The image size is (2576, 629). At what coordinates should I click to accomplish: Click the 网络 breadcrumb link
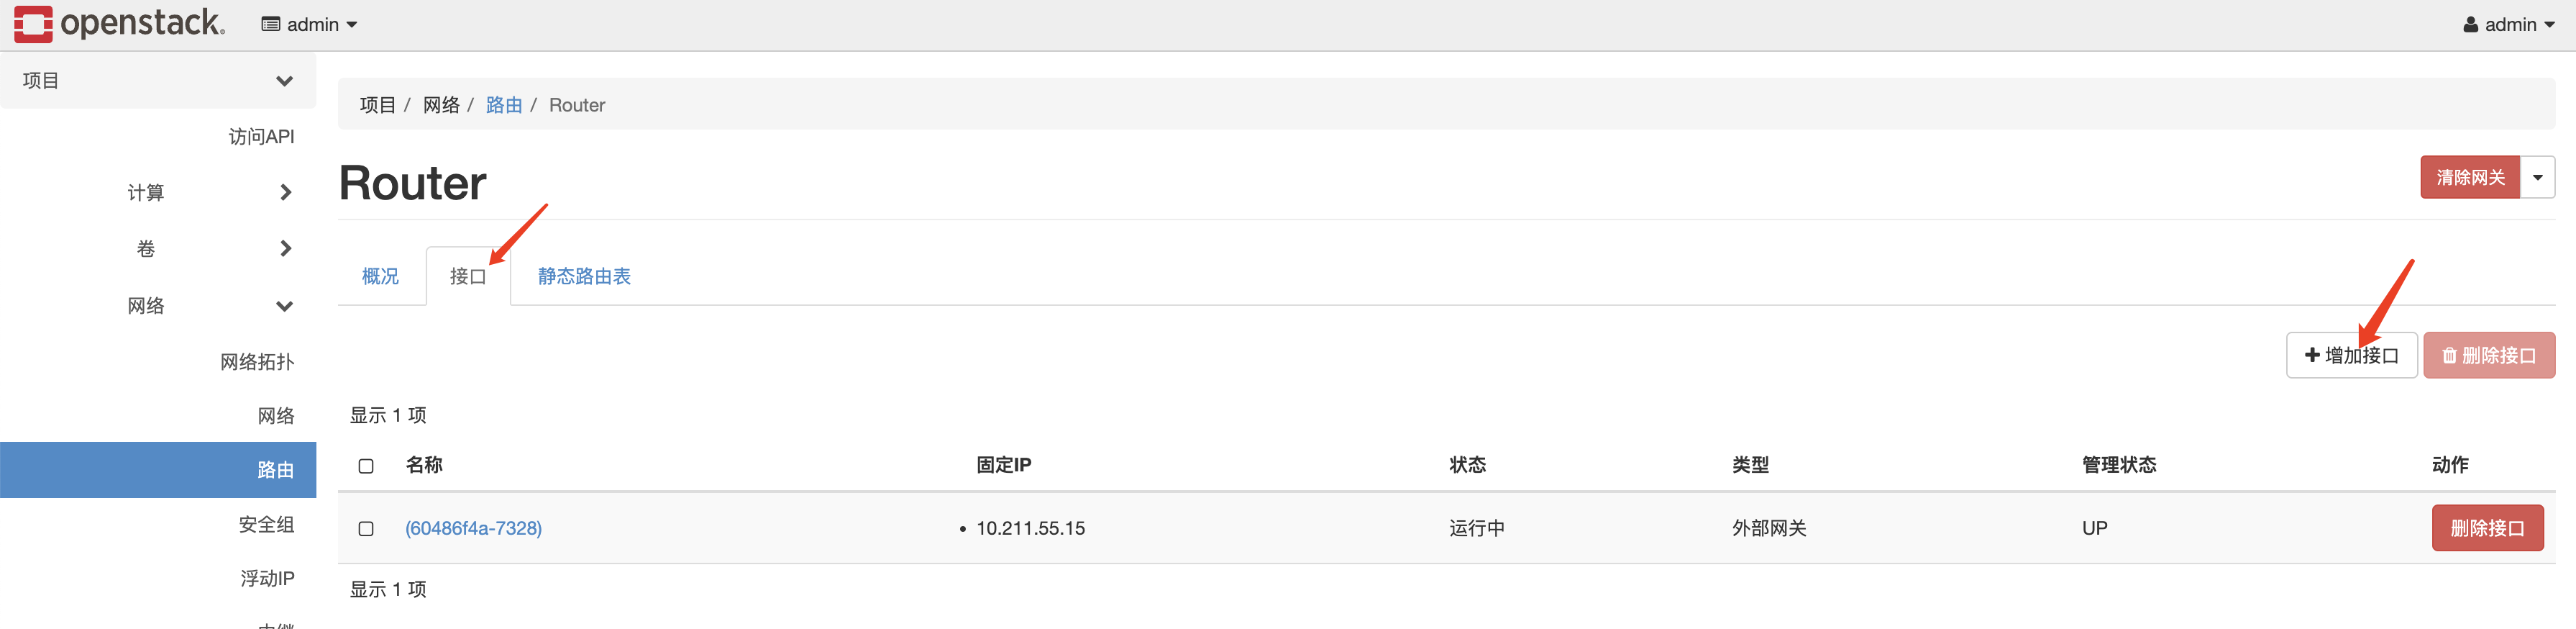click(442, 104)
